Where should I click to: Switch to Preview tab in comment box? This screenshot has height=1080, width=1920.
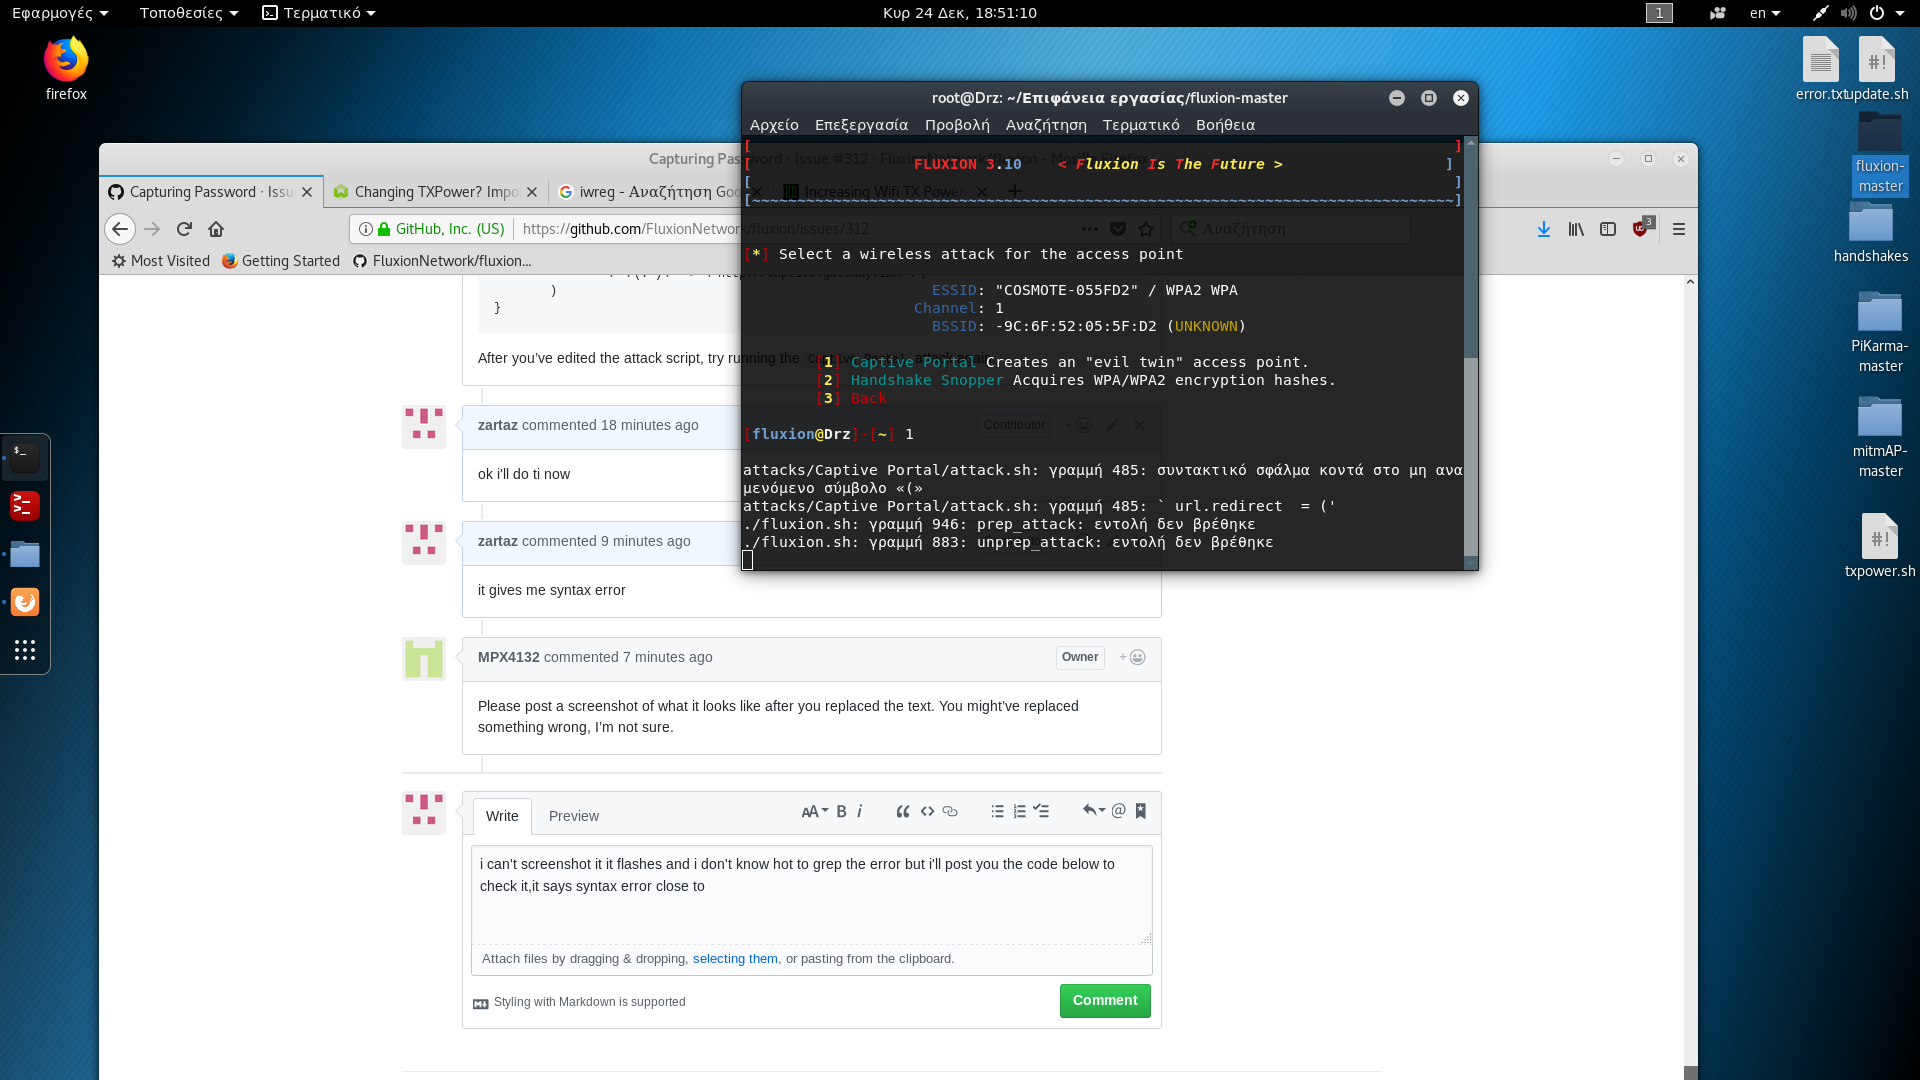tap(574, 816)
